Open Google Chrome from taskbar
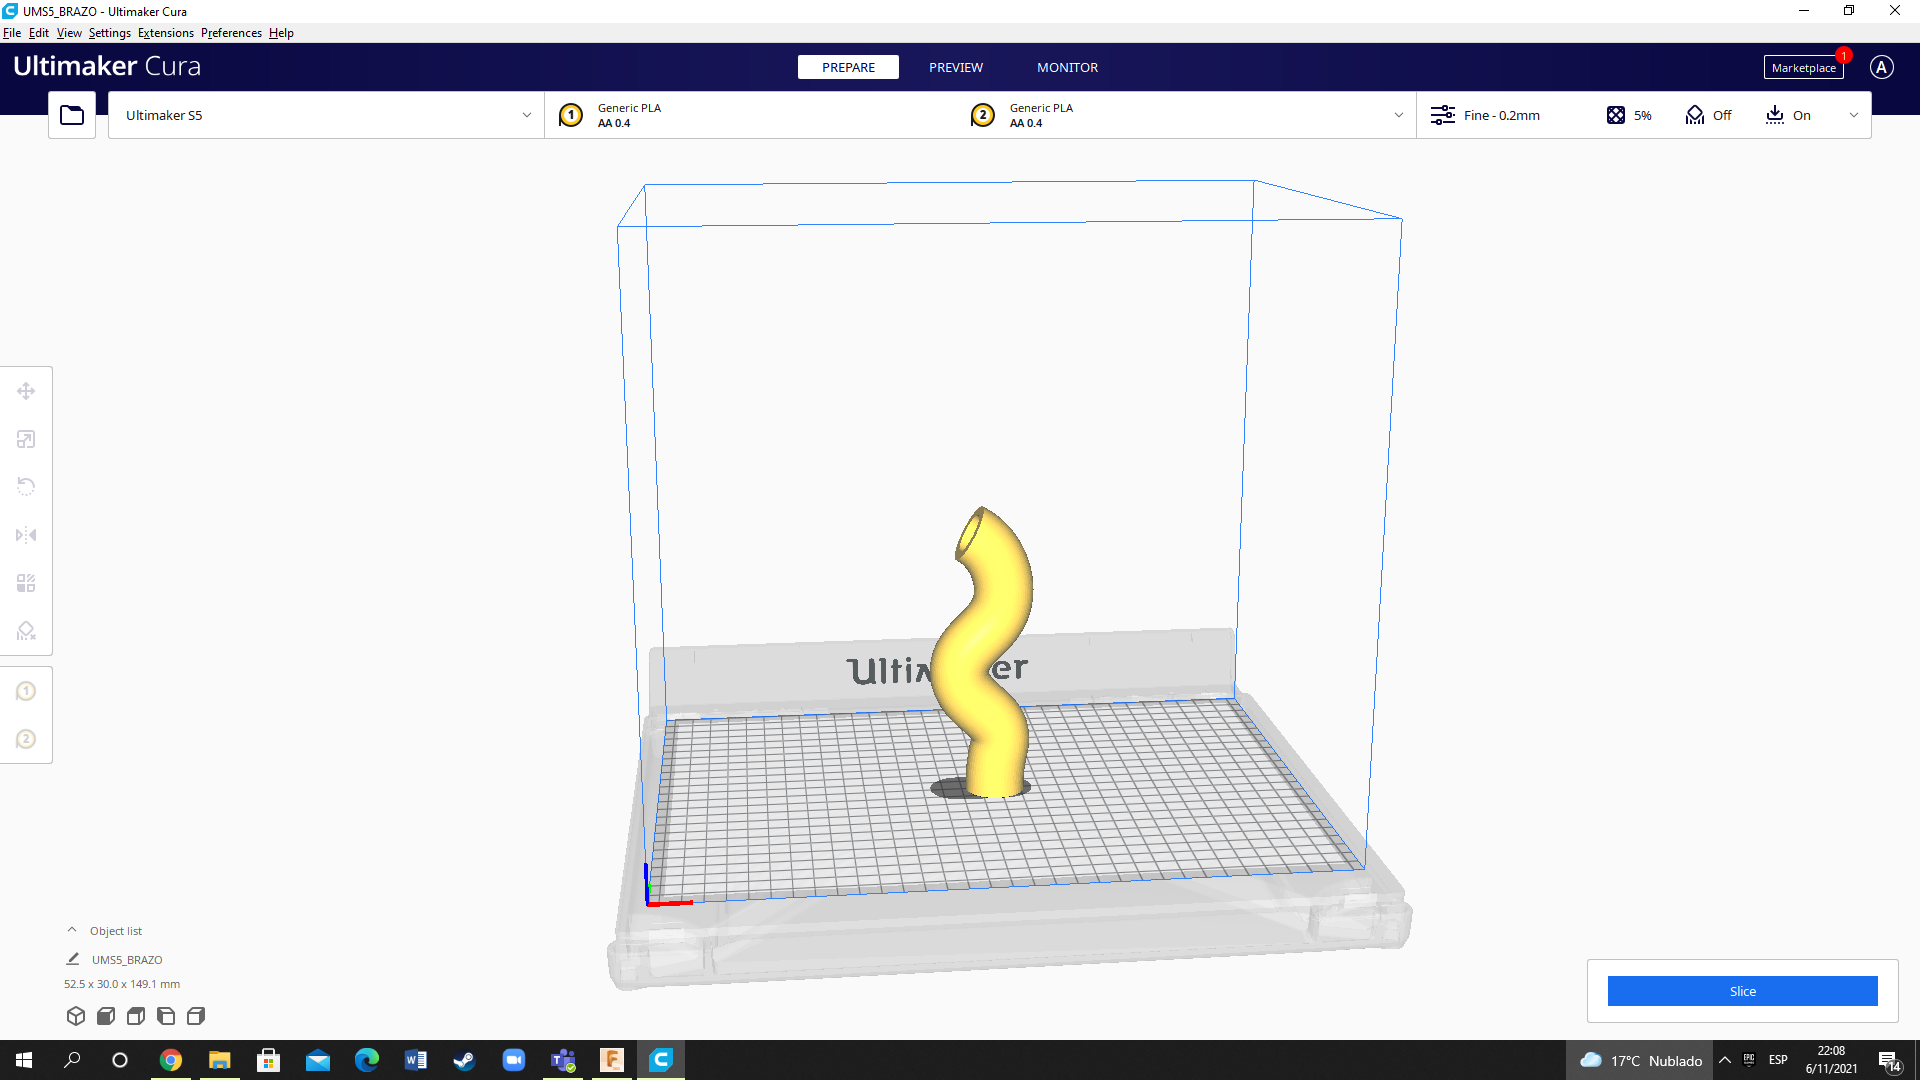This screenshot has width=1920, height=1080. coord(171,1060)
